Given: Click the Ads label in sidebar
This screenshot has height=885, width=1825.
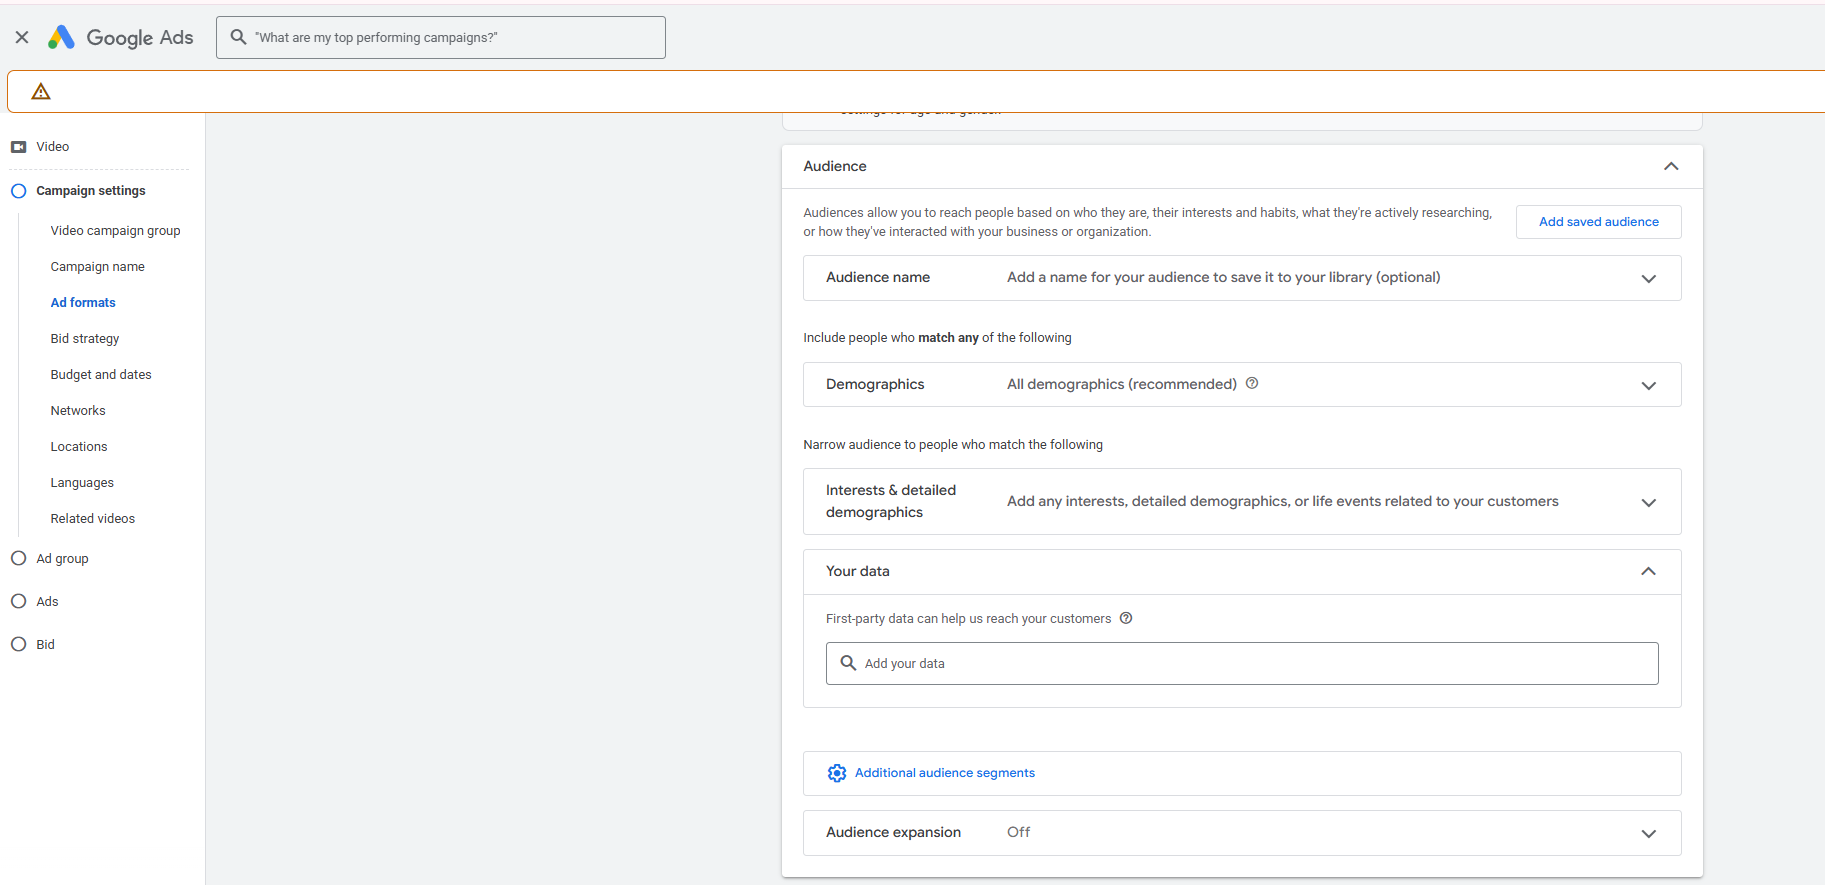Looking at the screenshot, I should point(47,602).
